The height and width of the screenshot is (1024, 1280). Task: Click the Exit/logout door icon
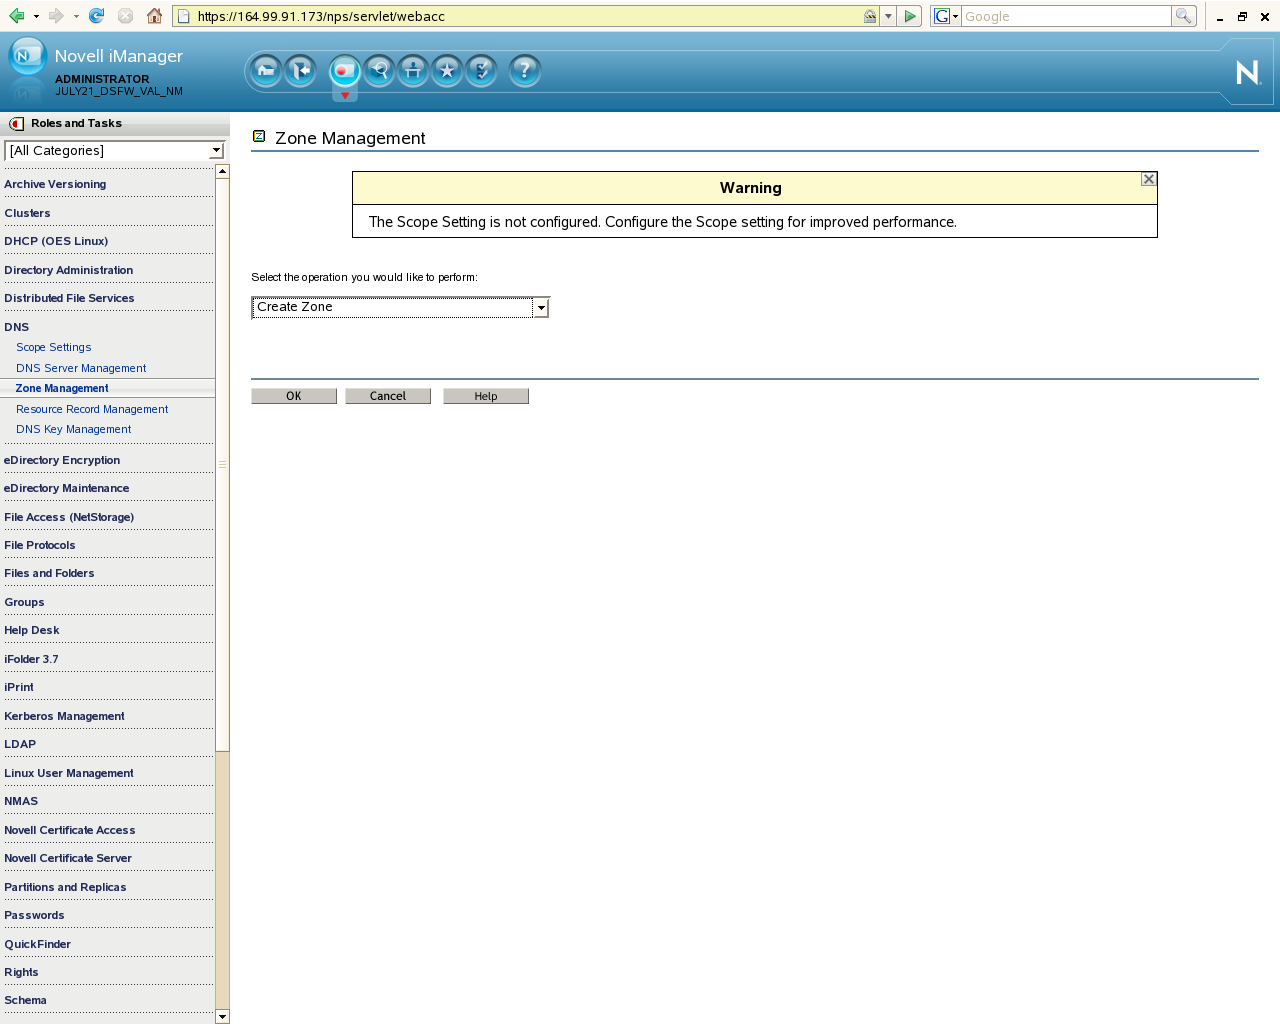(x=300, y=70)
